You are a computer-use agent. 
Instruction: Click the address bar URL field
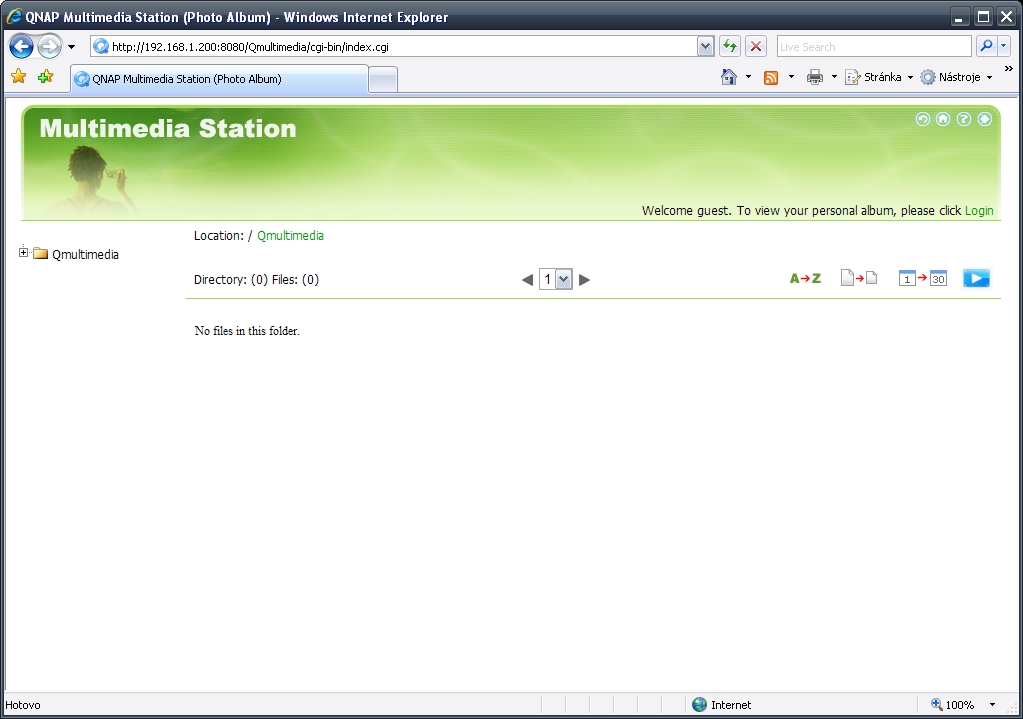pos(394,47)
